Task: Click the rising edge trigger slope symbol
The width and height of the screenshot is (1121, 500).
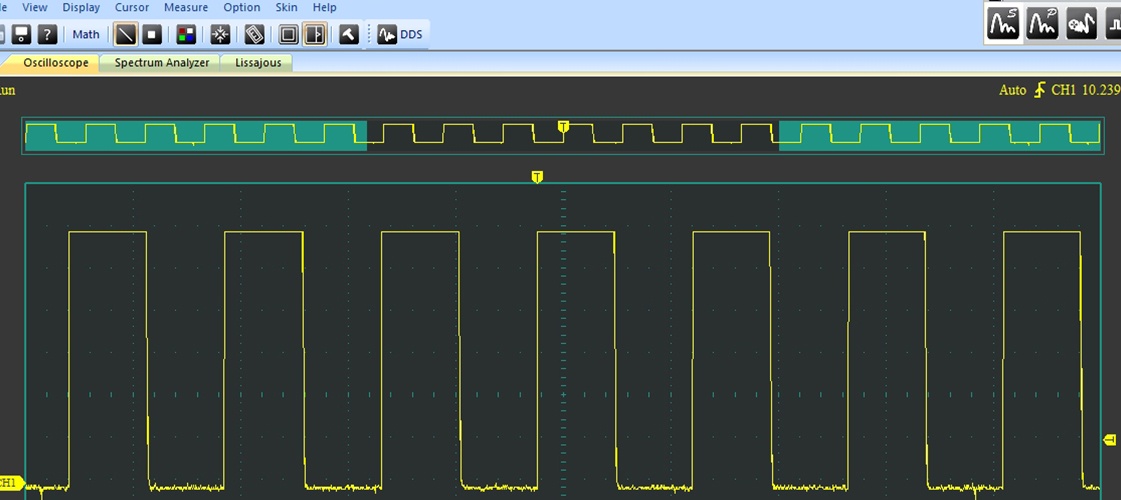Action: pyautogui.click(x=1039, y=90)
